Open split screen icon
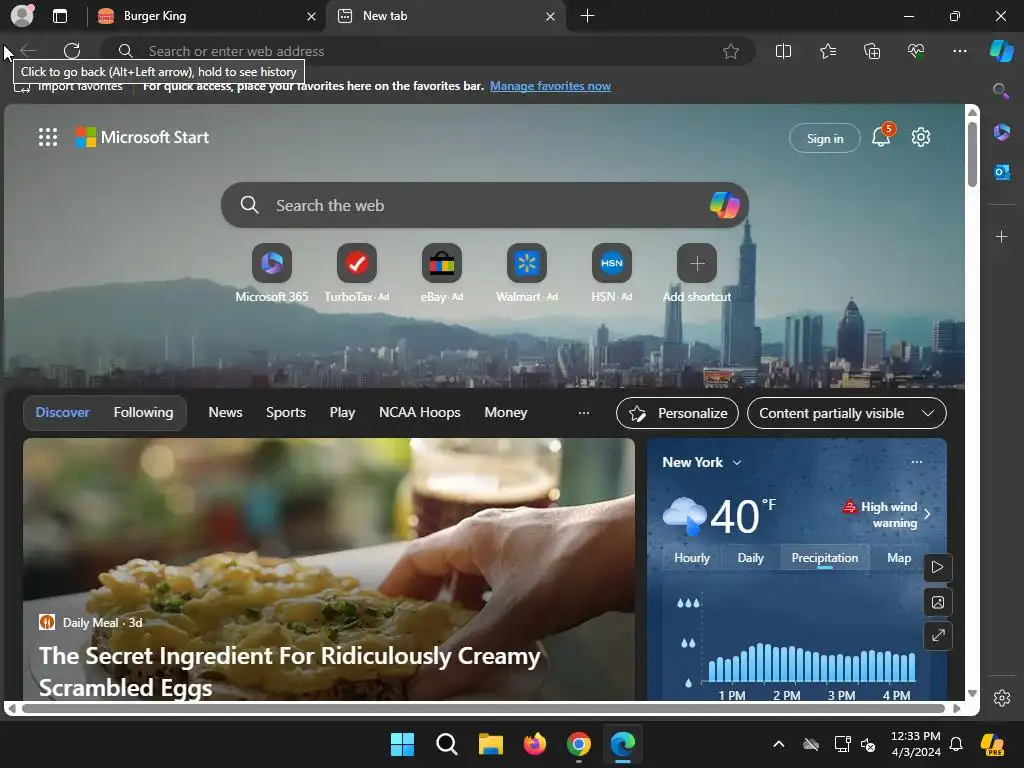The width and height of the screenshot is (1024, 768). pos(783,51)
